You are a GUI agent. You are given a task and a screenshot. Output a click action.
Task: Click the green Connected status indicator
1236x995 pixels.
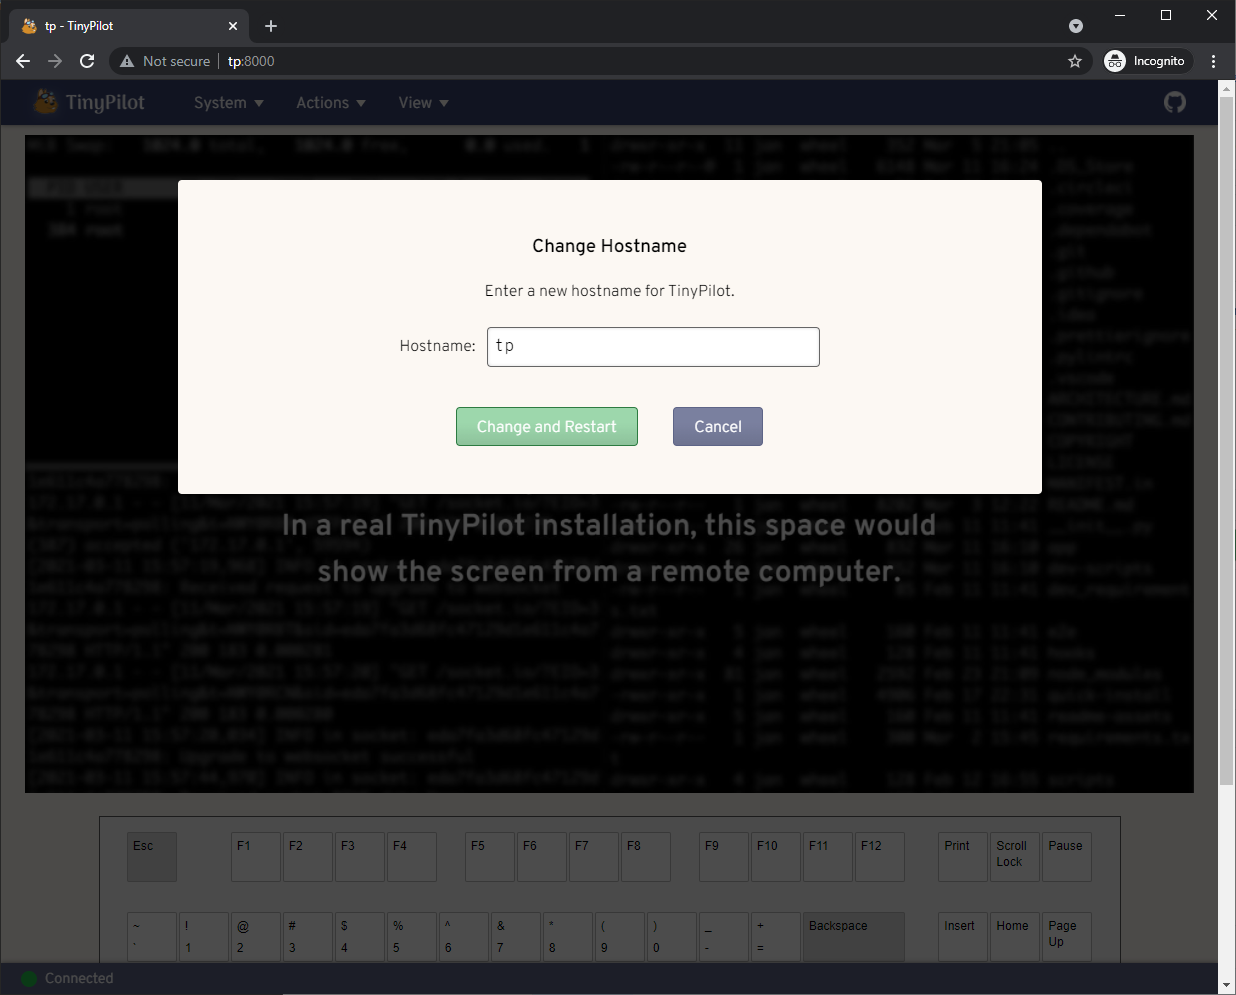[x=29, y=979]
